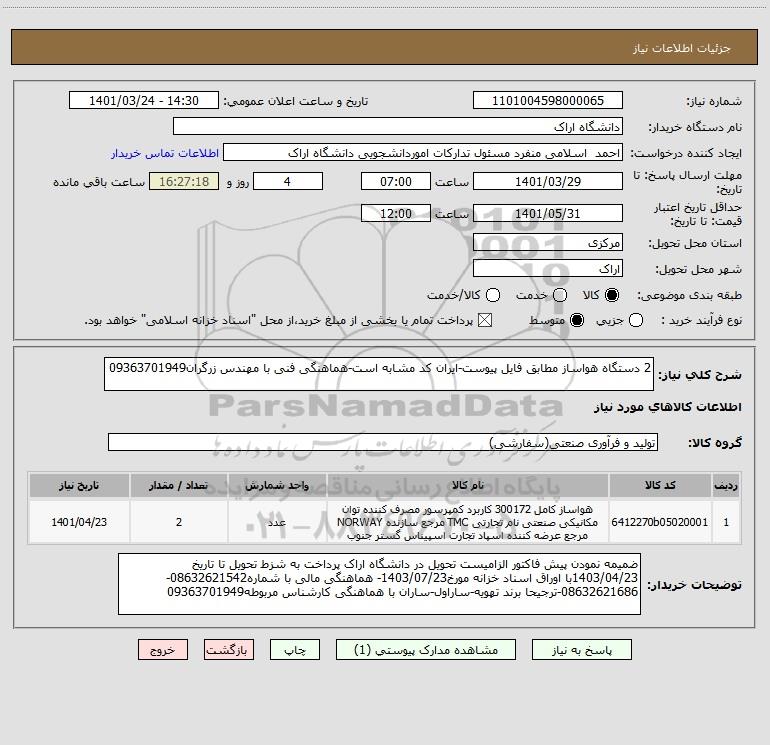Click the عدد unit cell
The width and height of the screenshot is (770, 745).
point(277,522)
